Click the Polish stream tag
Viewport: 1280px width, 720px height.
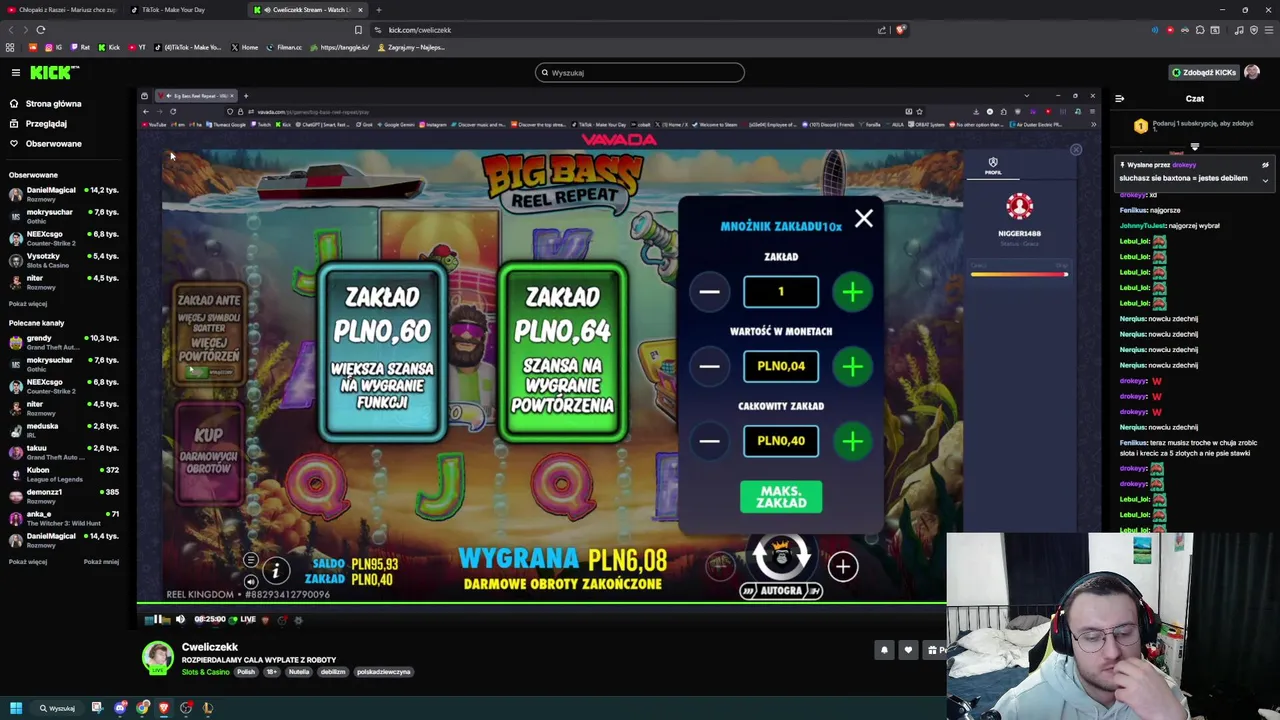point(246,672)
